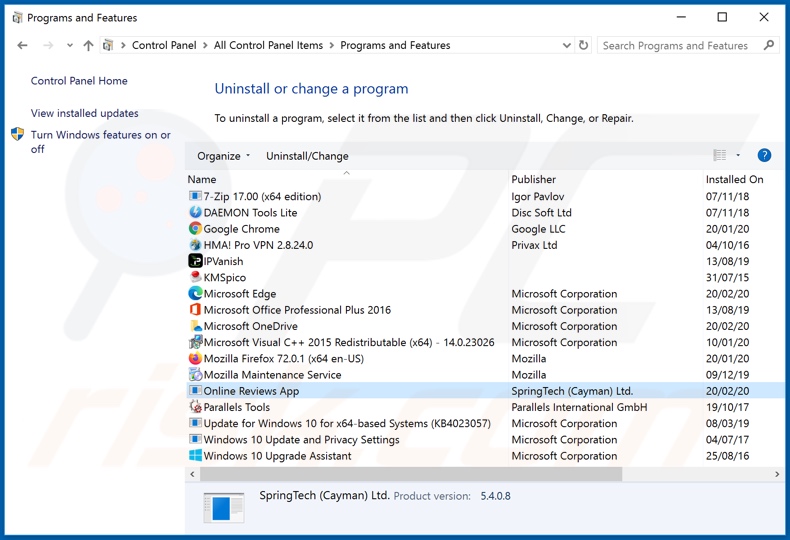
Task: Go up one level with up arrow
Action: pos(88,45)
